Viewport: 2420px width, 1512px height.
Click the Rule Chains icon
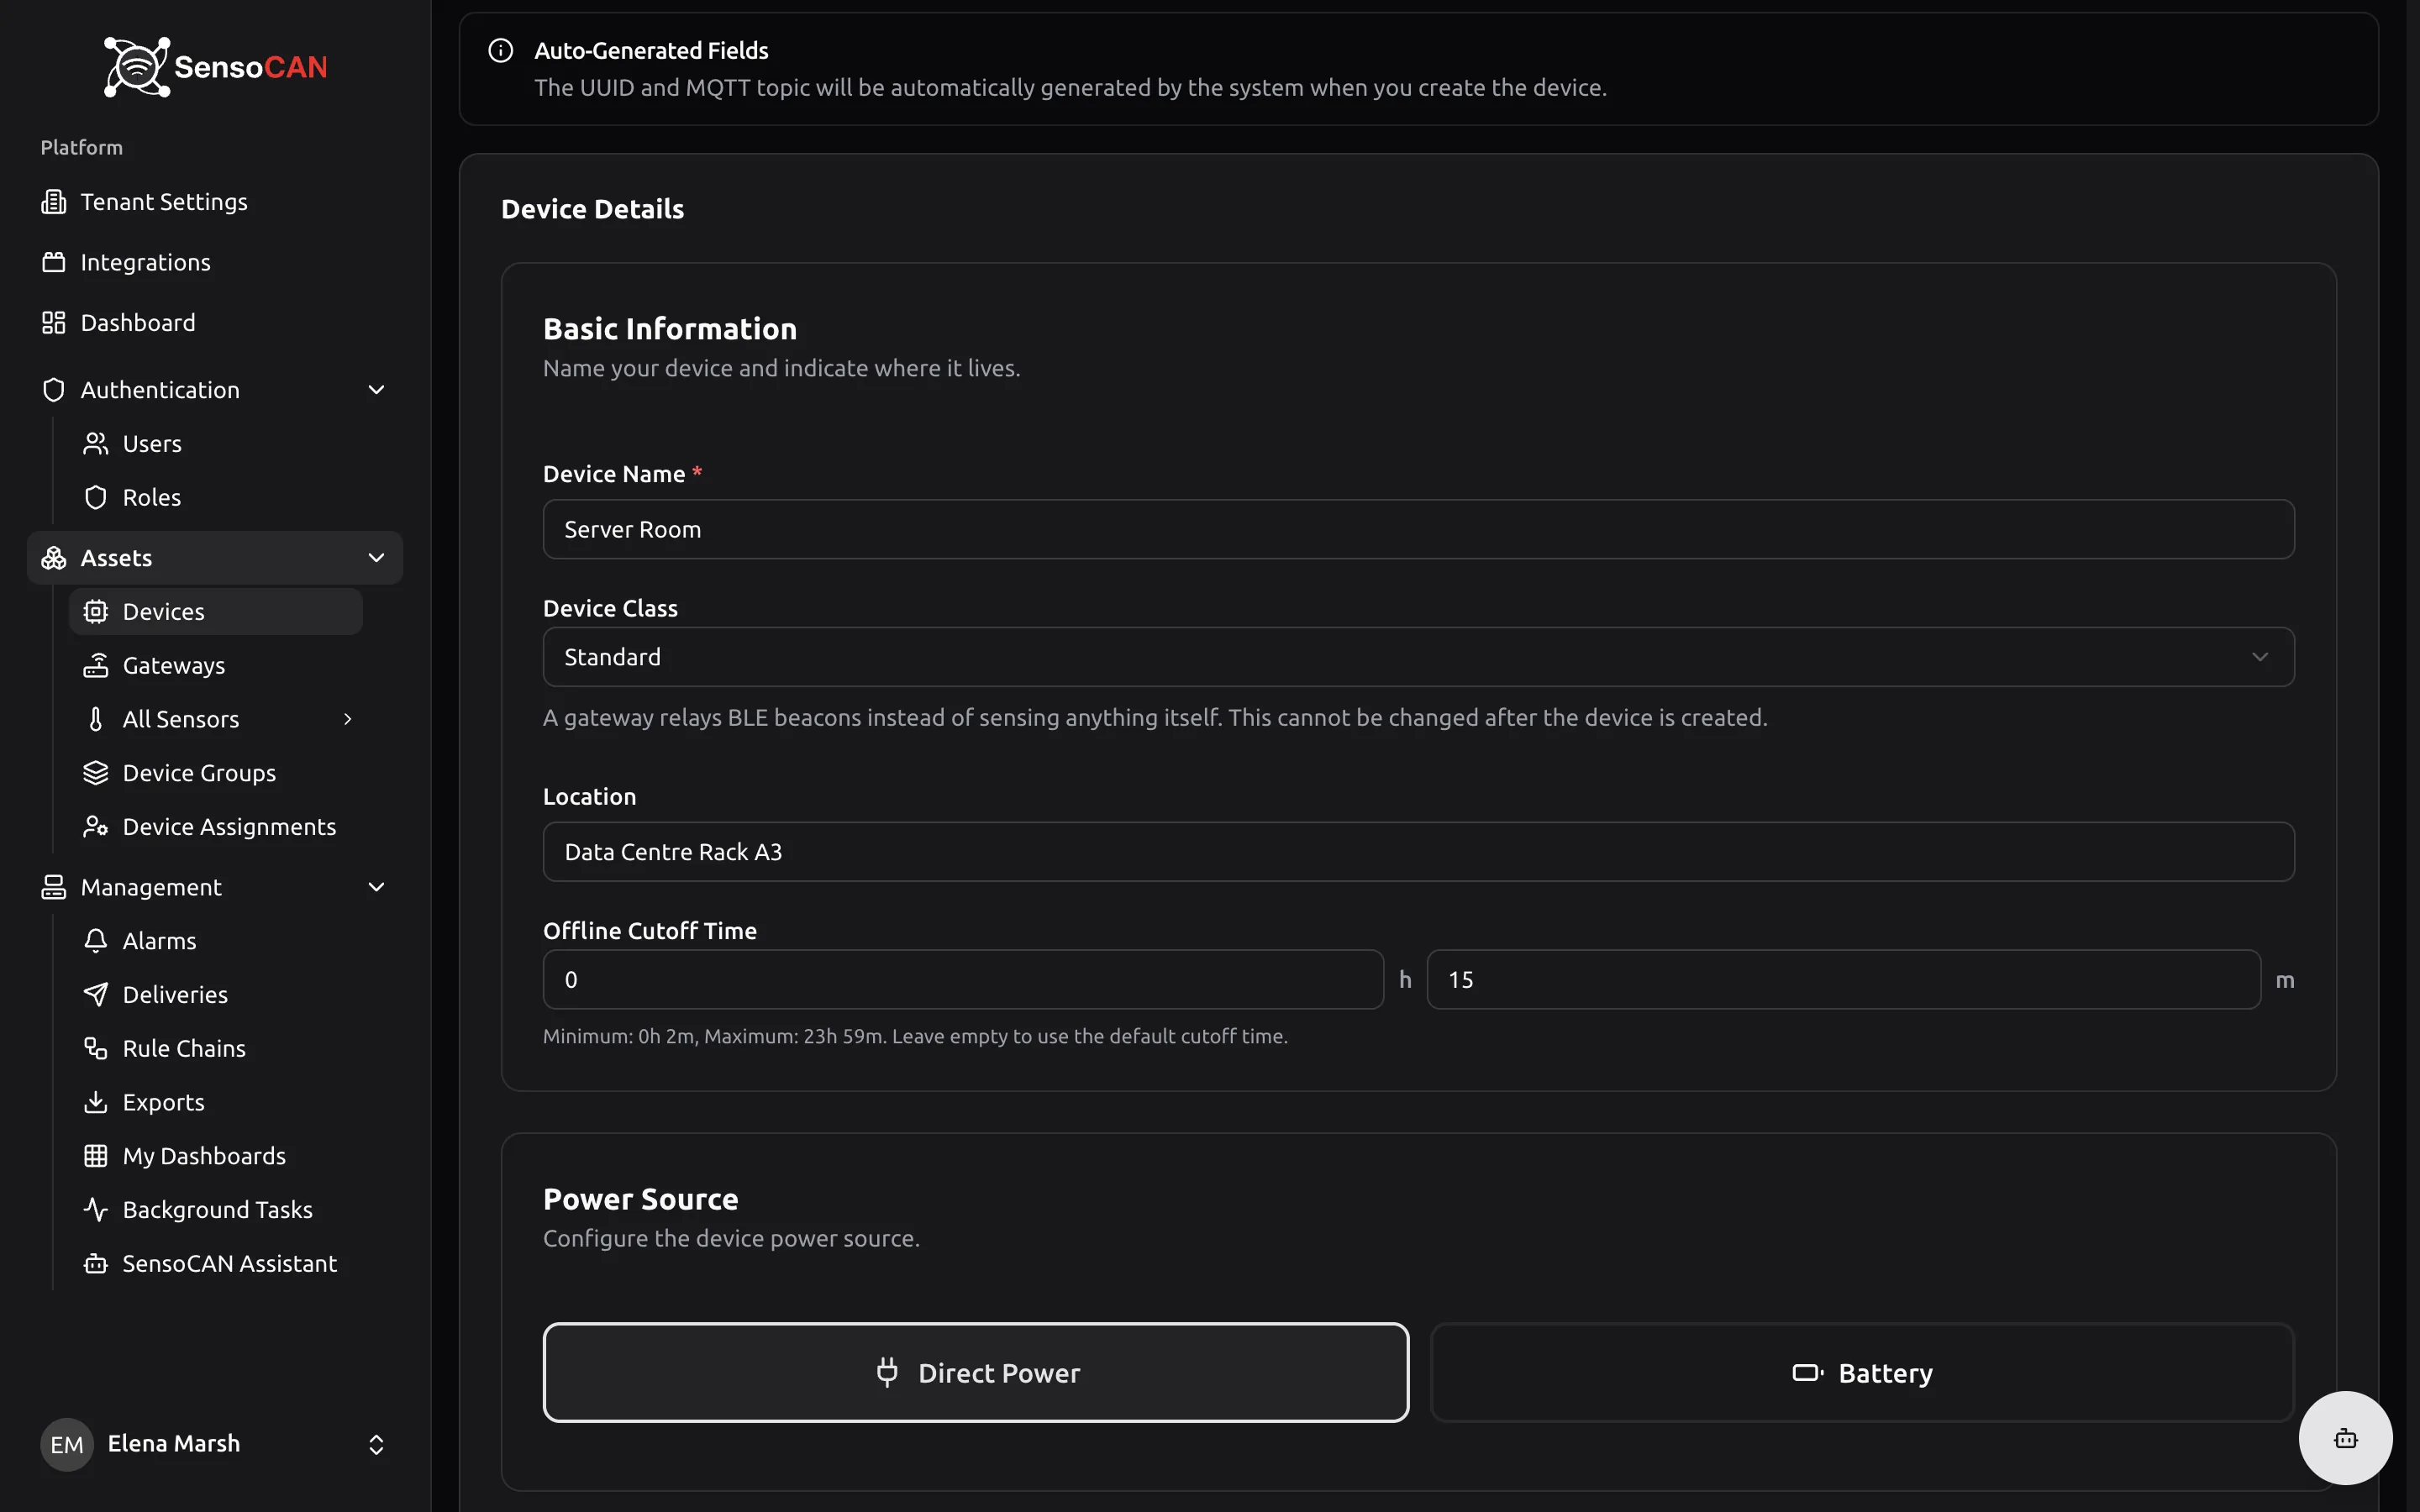(x=95, y=1049)
